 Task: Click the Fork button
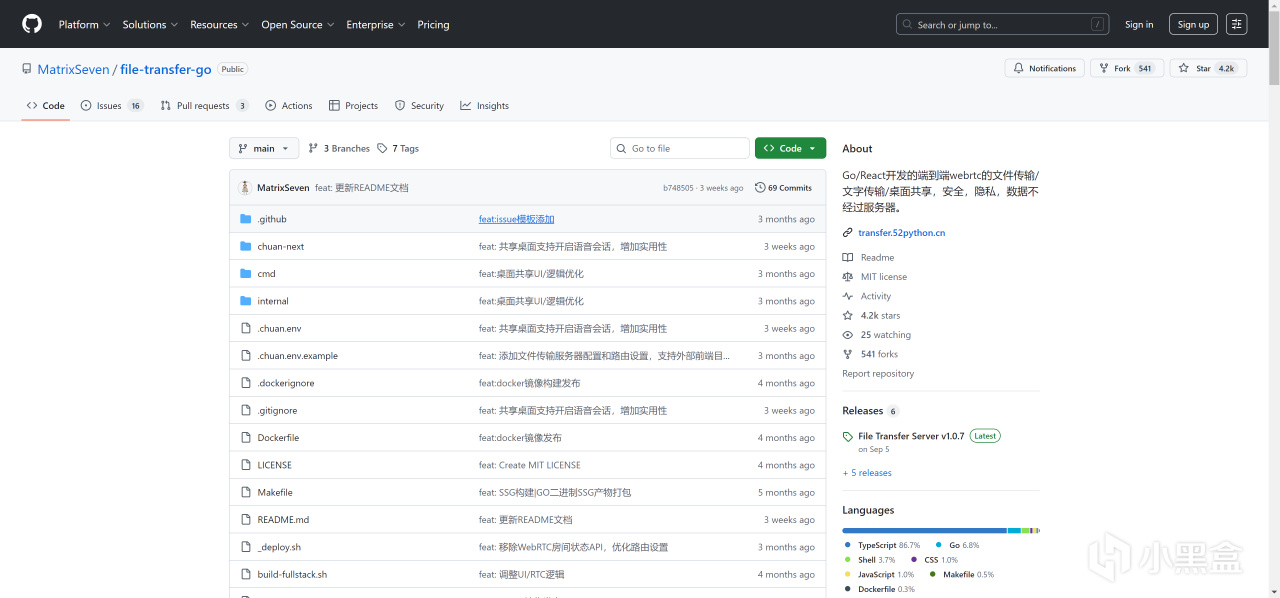click(x=1126, y=68)
